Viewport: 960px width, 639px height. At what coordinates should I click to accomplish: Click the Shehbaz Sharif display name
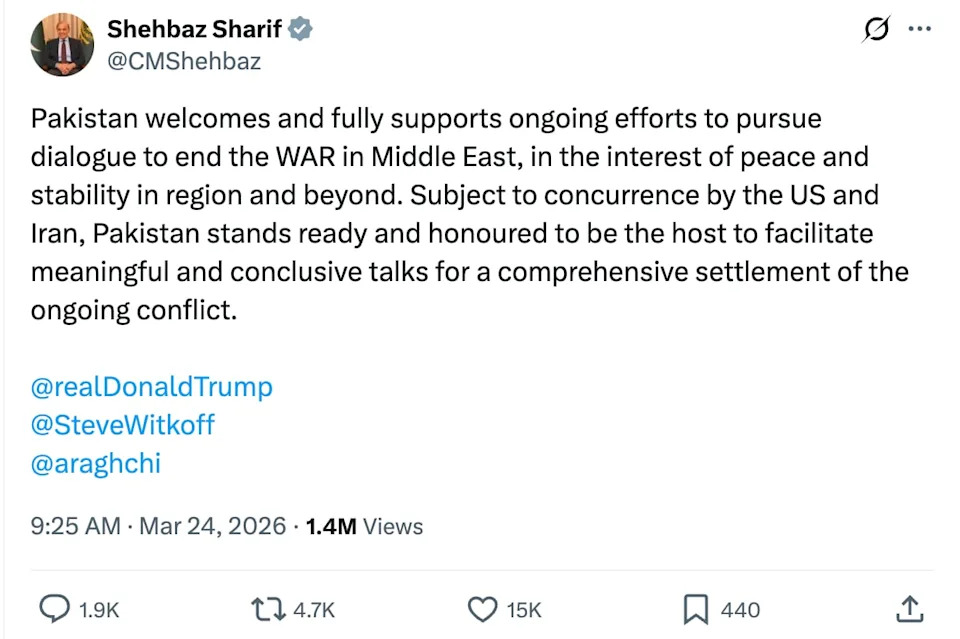[x=194, y=30]
